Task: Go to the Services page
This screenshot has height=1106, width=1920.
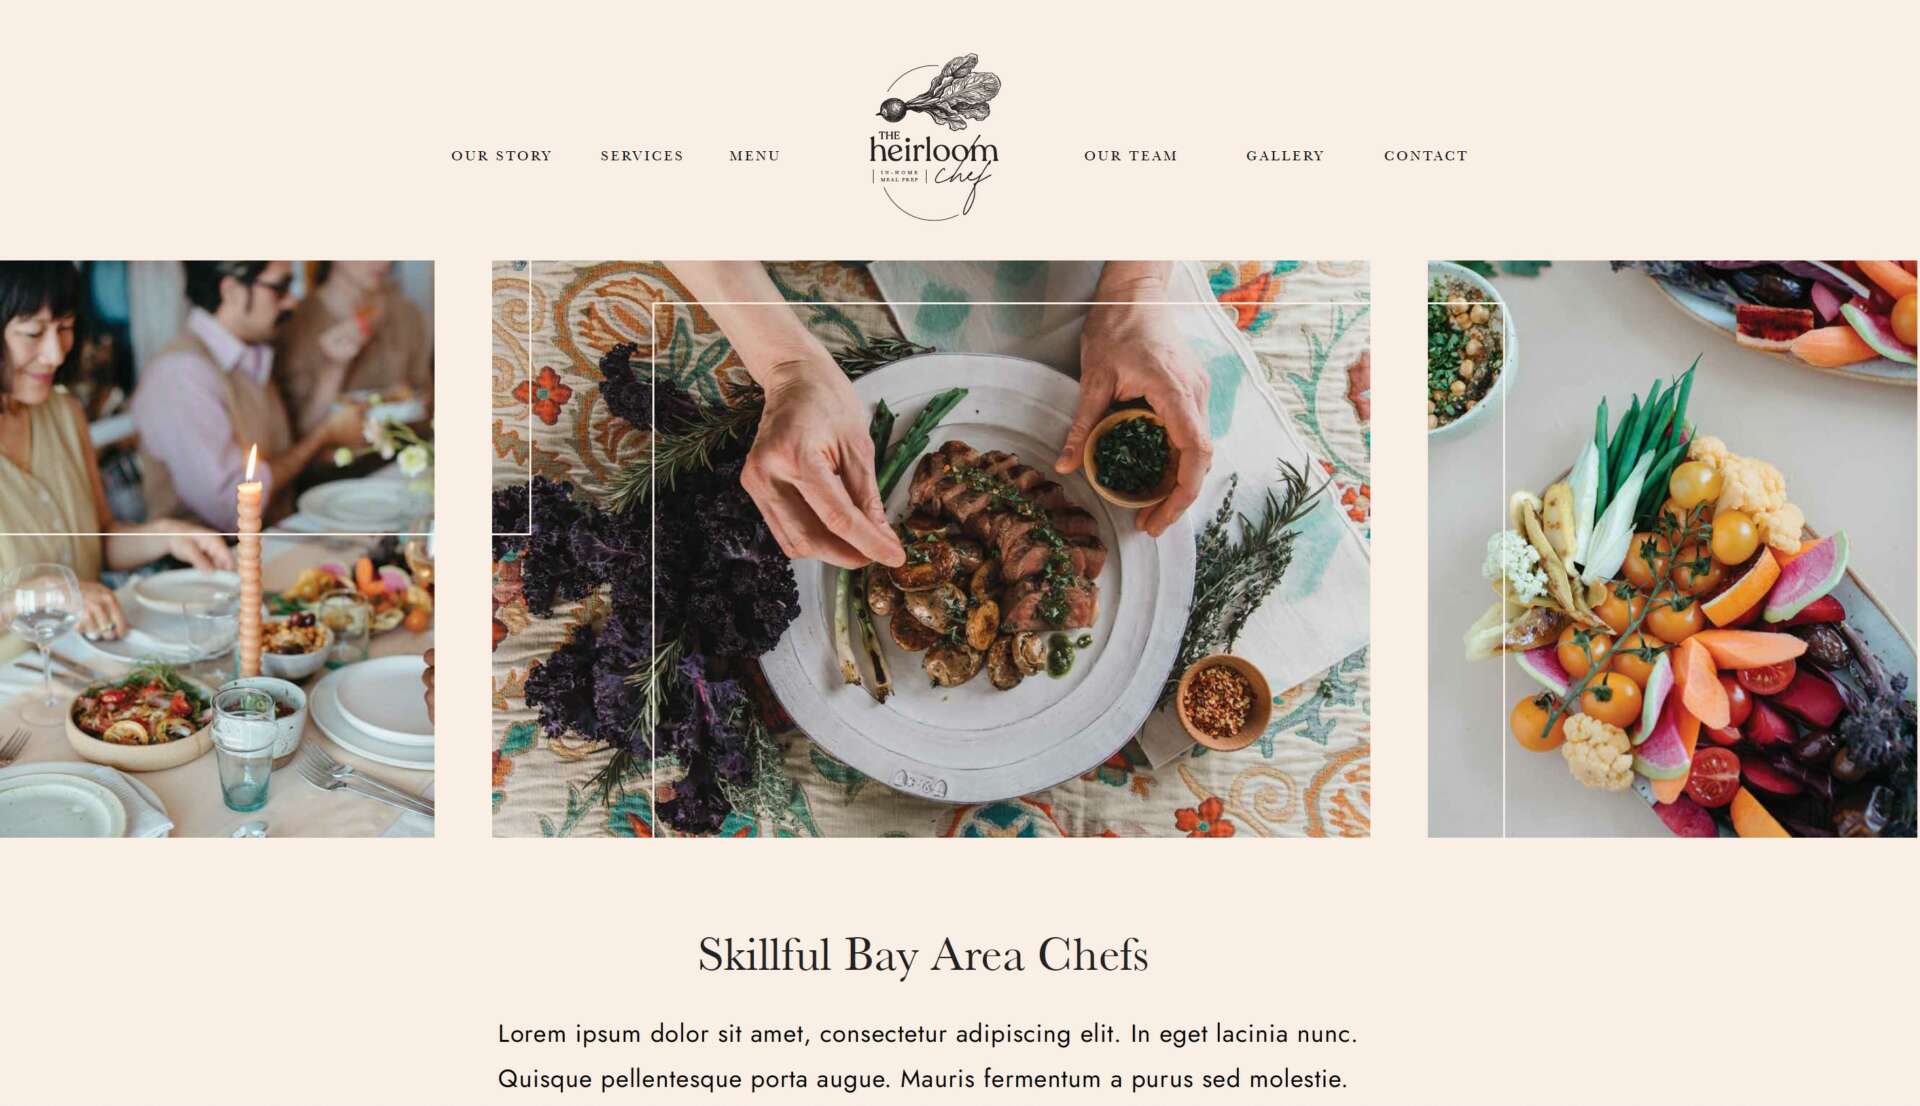Action: tap(642, 156)
